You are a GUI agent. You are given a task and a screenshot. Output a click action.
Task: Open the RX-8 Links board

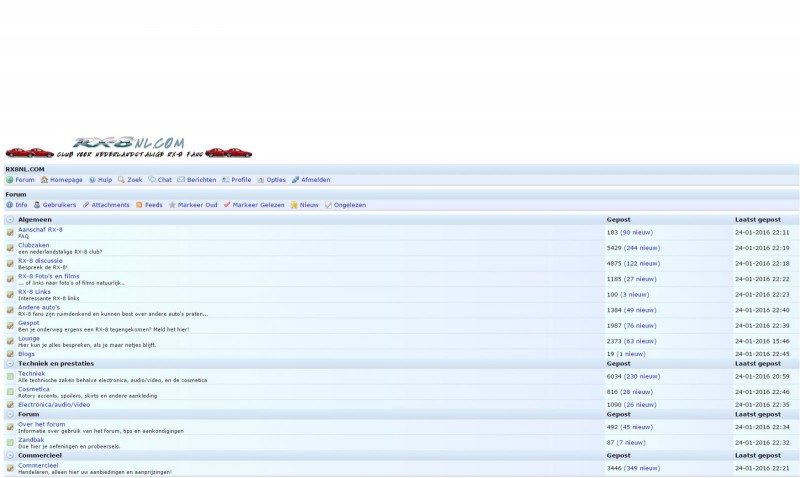(34, 292)
